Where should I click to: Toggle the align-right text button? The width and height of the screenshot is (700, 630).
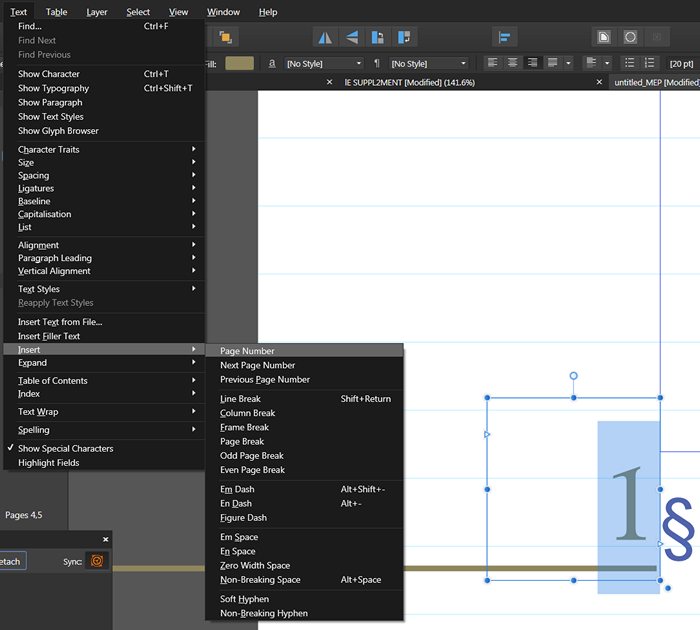click(531, 63)
